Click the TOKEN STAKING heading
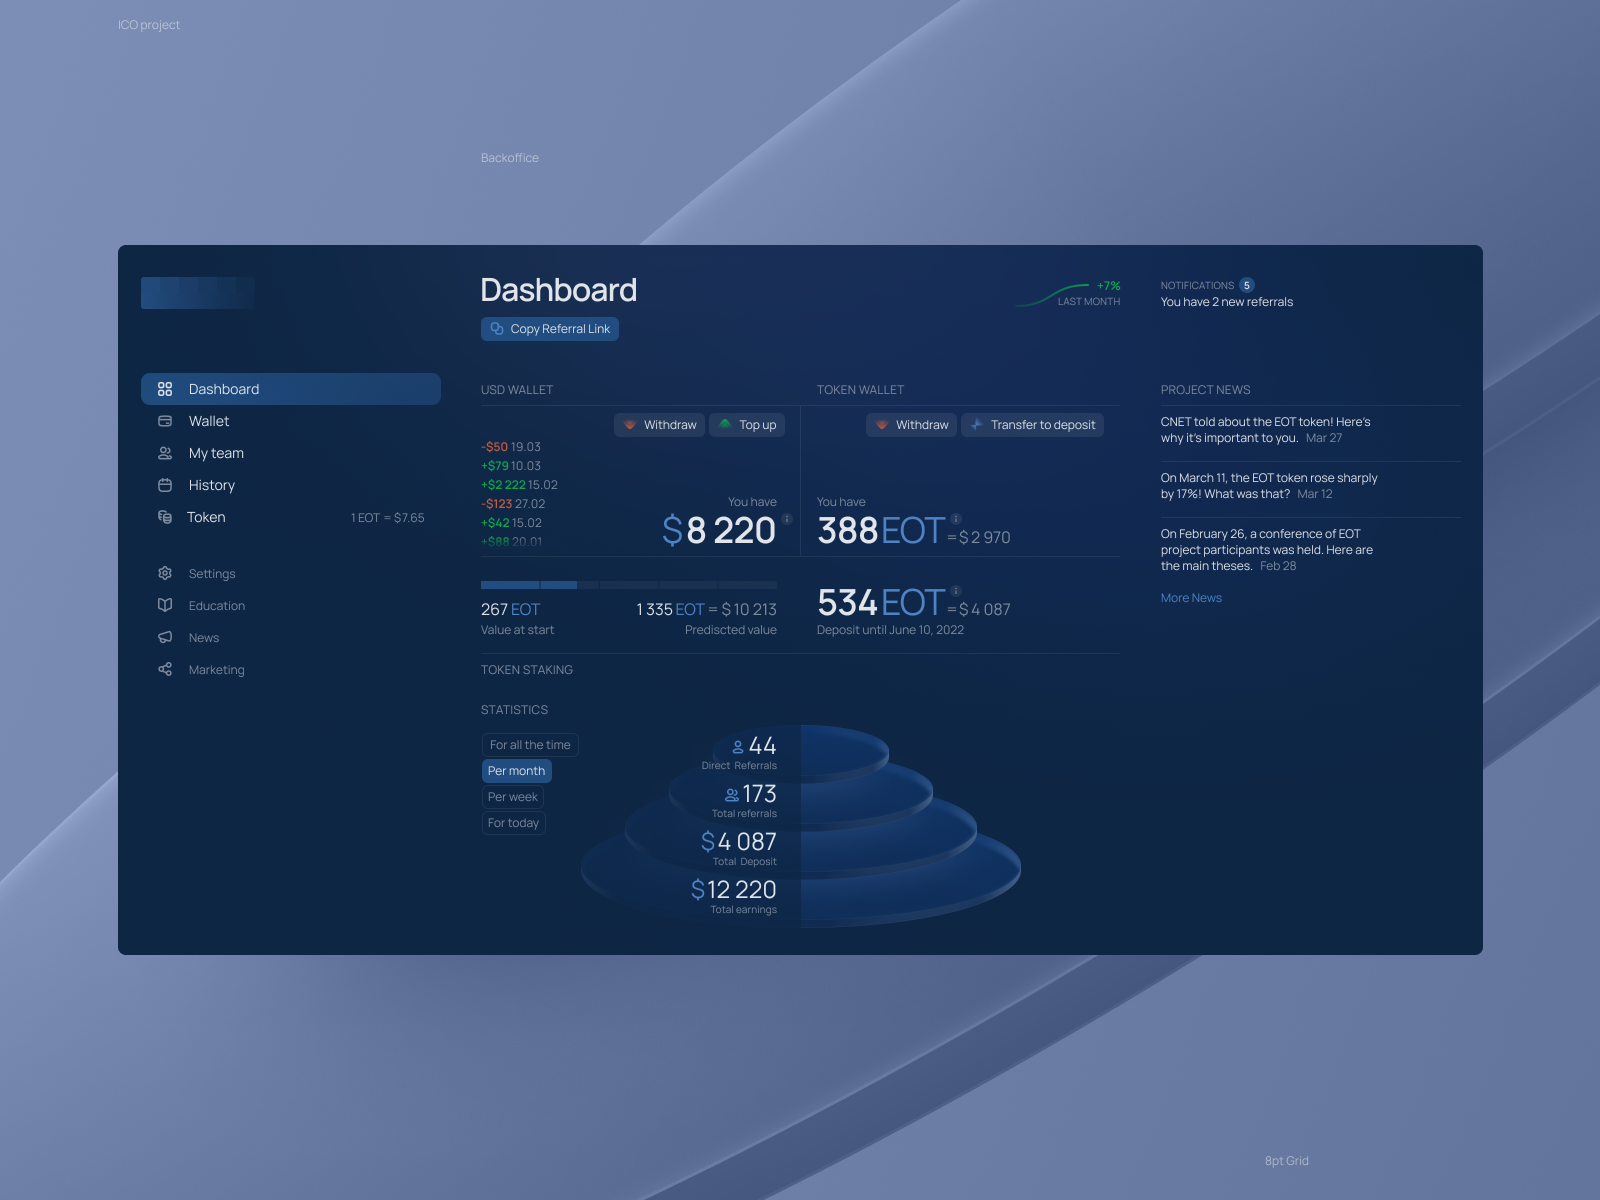Screen dimensions: 1600x1200 click(527, 670)
